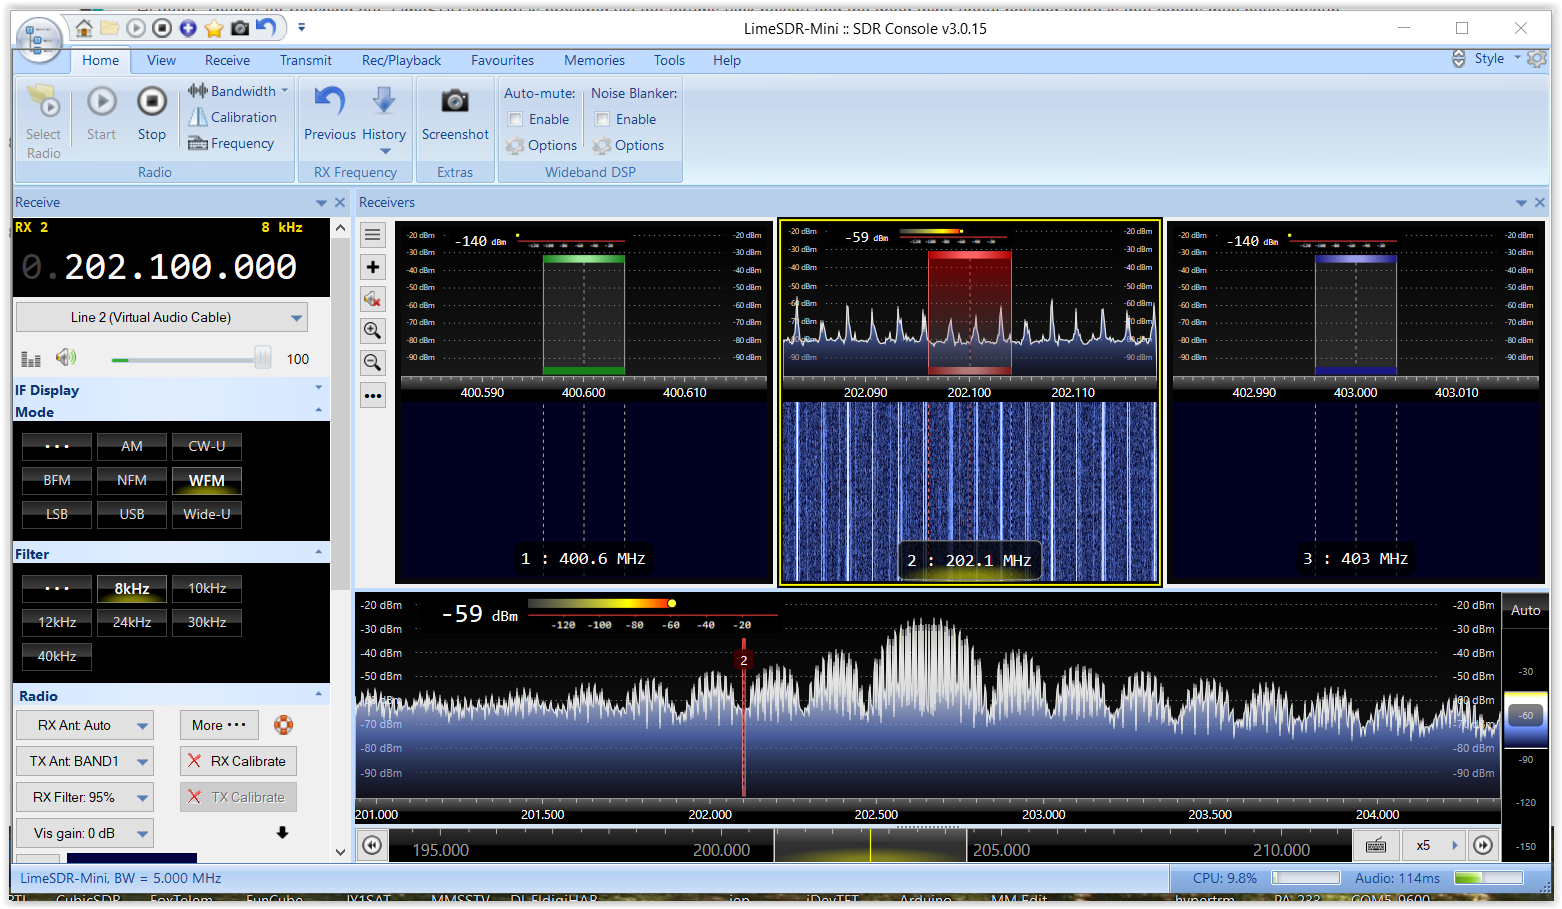Viewport: 1562px width, 909px height.
Task: Open the Transmit ribbon tab
Action: pyautogui.click(x=305, y=60)
